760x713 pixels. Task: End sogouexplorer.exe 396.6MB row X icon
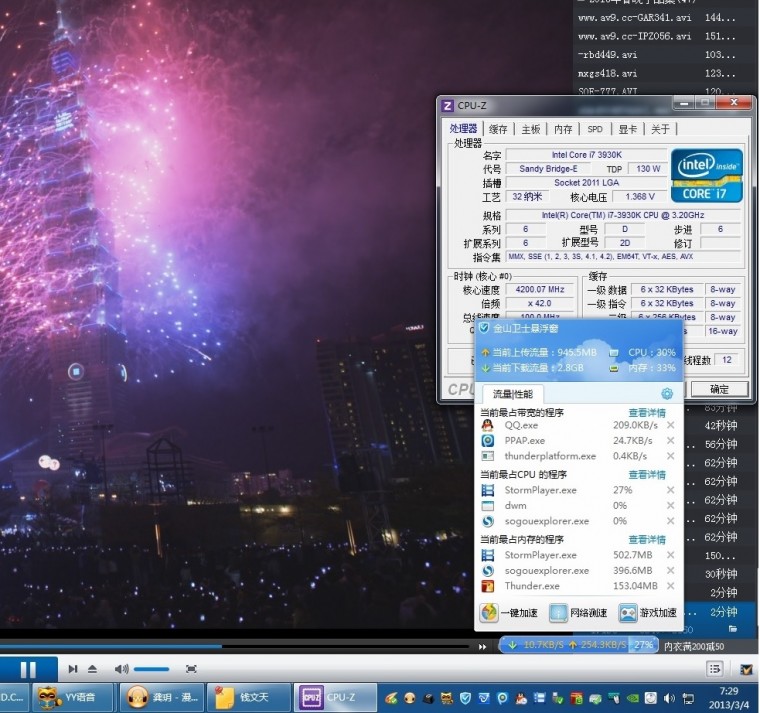coord(671,570)
